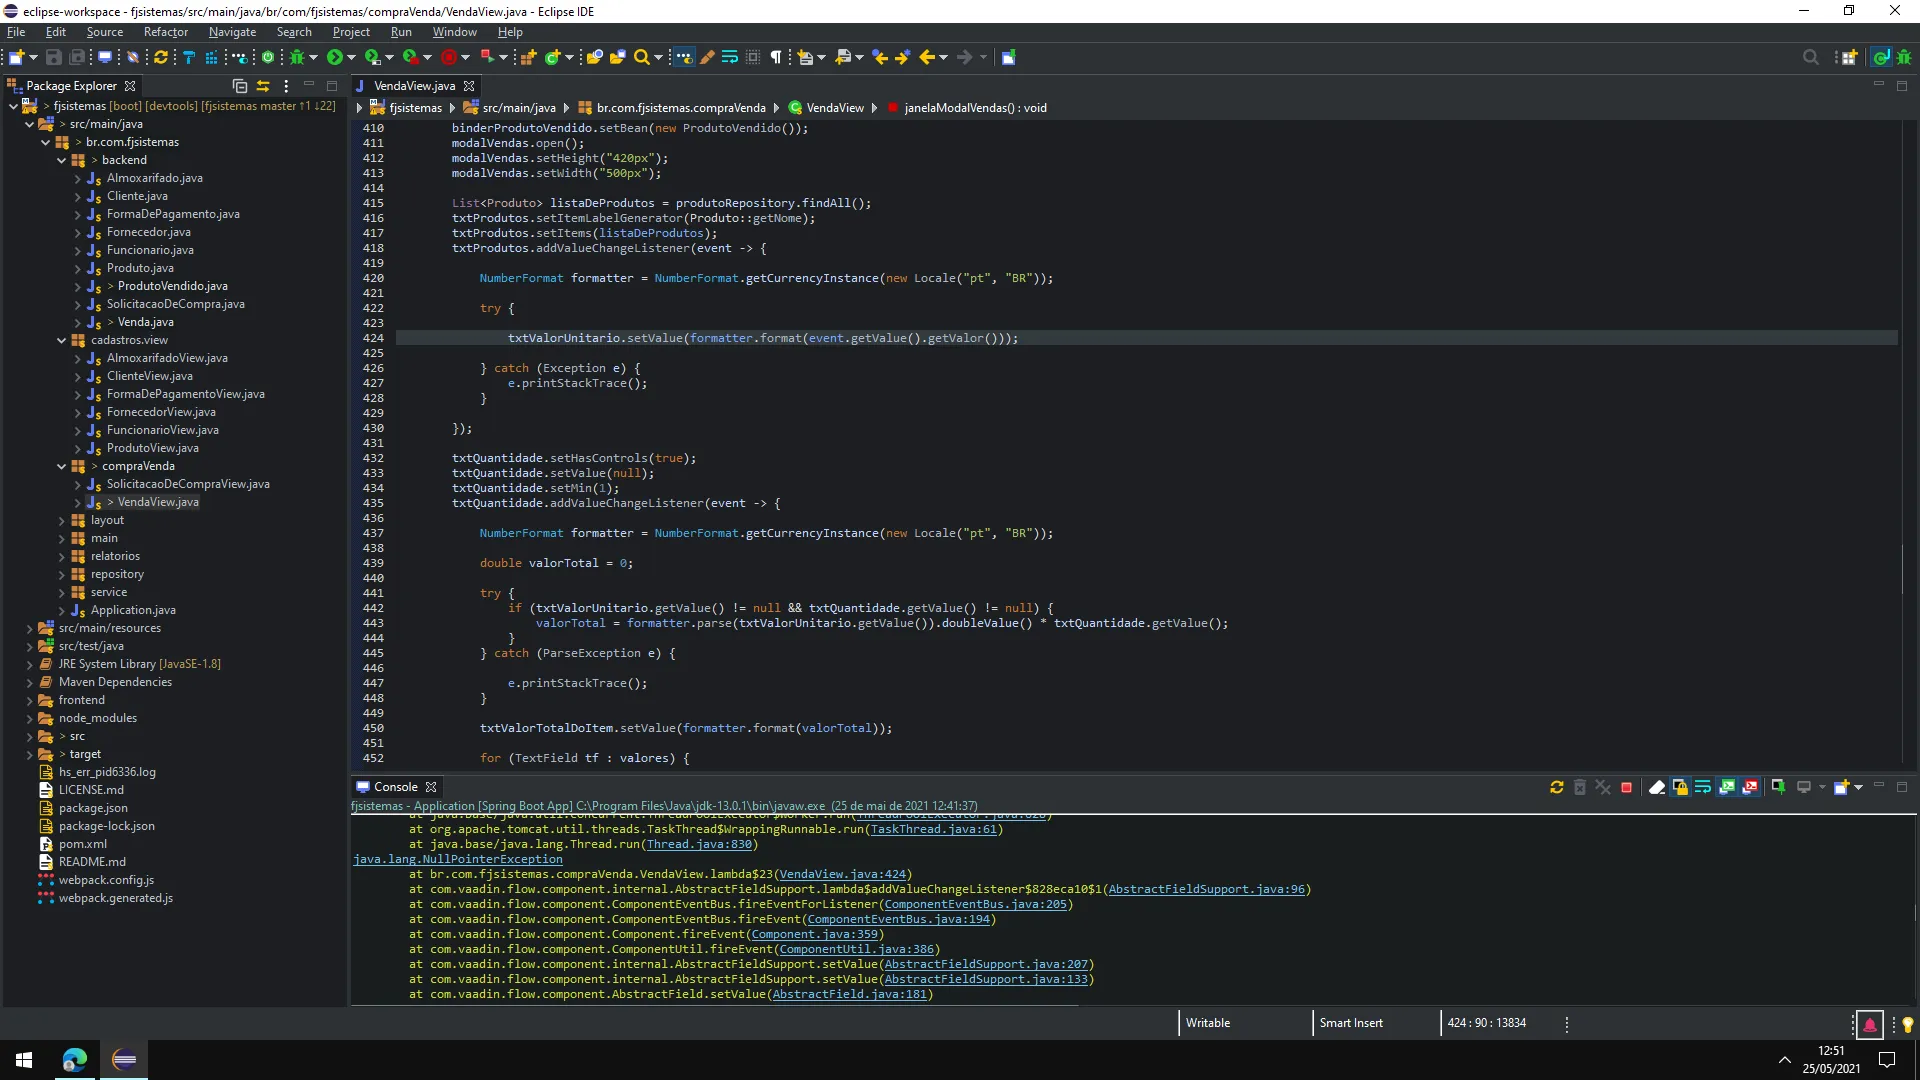The image size is (1920, 1080).
Task: Click the Debug bug icon in toolbar
Action: tap(297, 57)
